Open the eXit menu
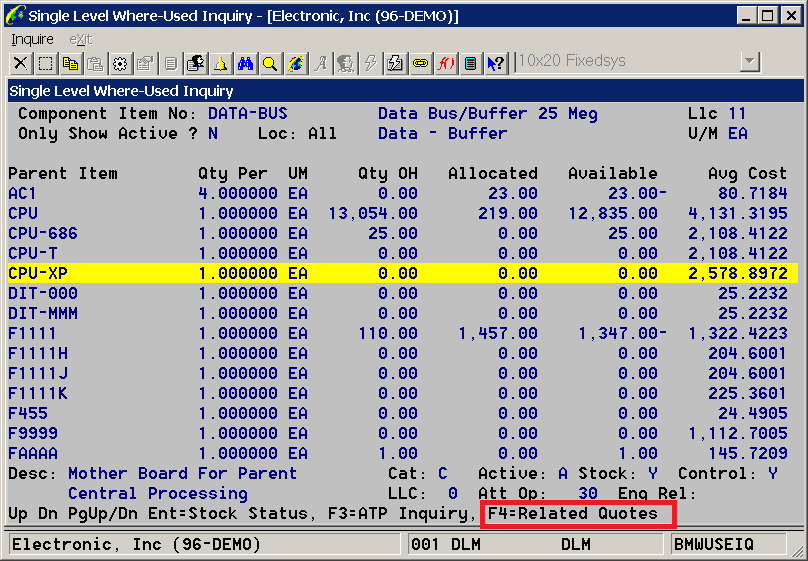The image size is (808, 561). [x=80, y=40]
